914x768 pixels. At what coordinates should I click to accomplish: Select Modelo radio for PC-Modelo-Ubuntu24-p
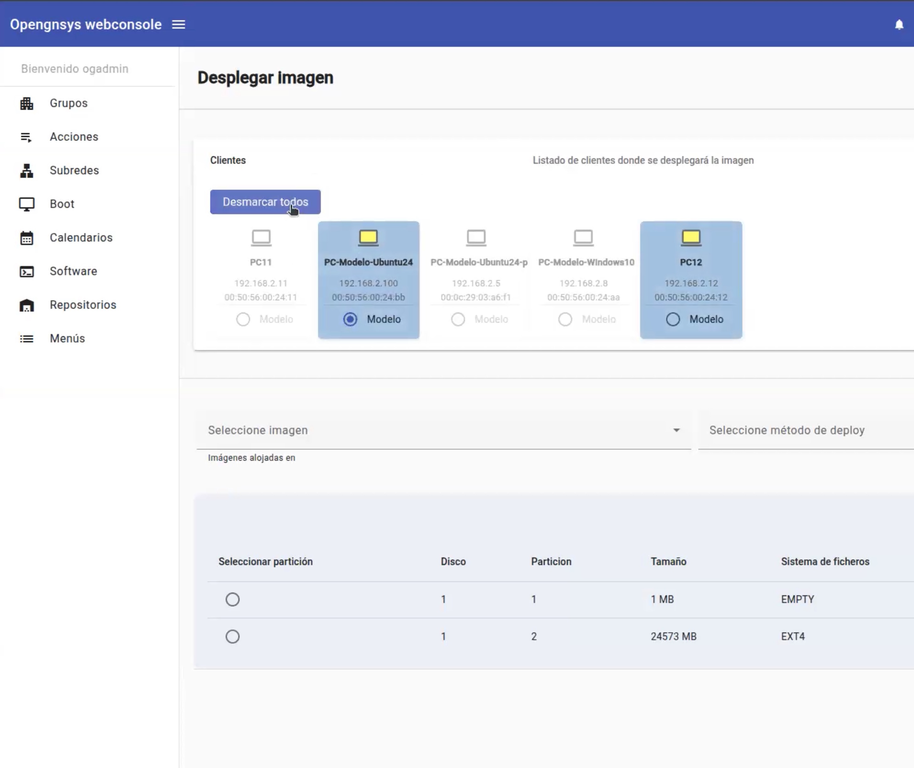pyautogui.click(x=458, y=319)
